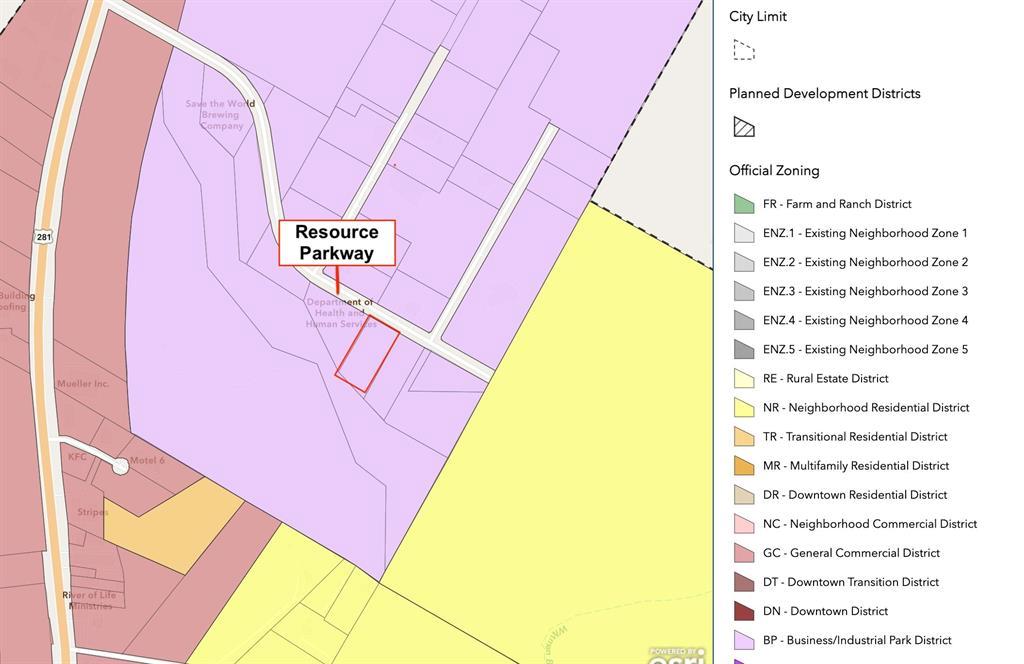Click the Resource Parkway callout label

click(337, 243)
